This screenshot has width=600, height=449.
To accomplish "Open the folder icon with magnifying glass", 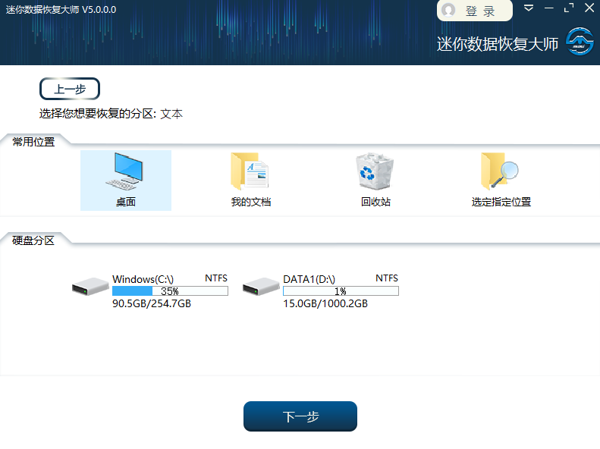I will pos(500,172).
